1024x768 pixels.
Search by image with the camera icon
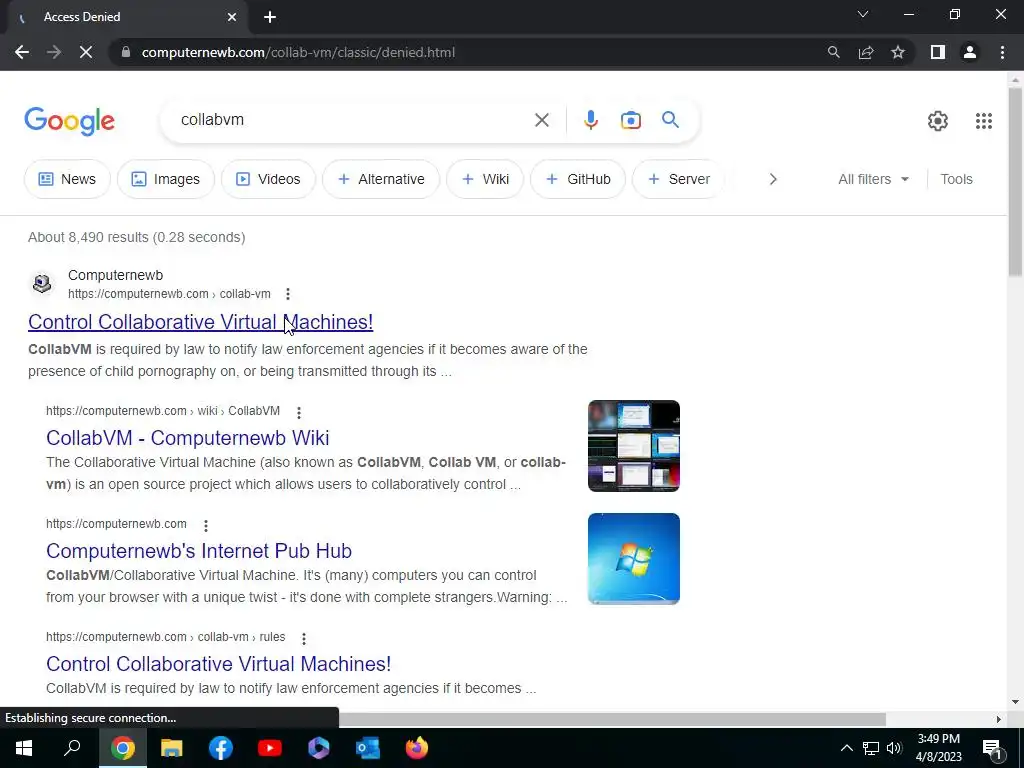[630, 120]
